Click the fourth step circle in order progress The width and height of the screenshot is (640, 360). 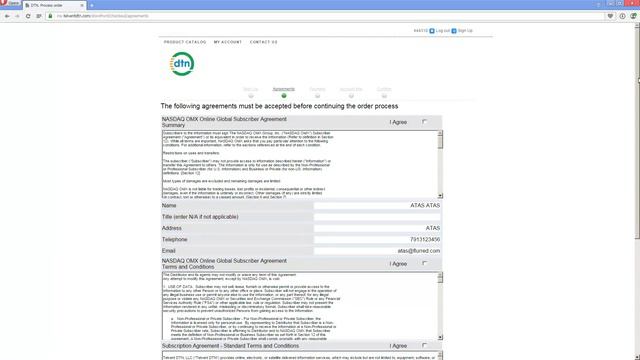(351, 96)
